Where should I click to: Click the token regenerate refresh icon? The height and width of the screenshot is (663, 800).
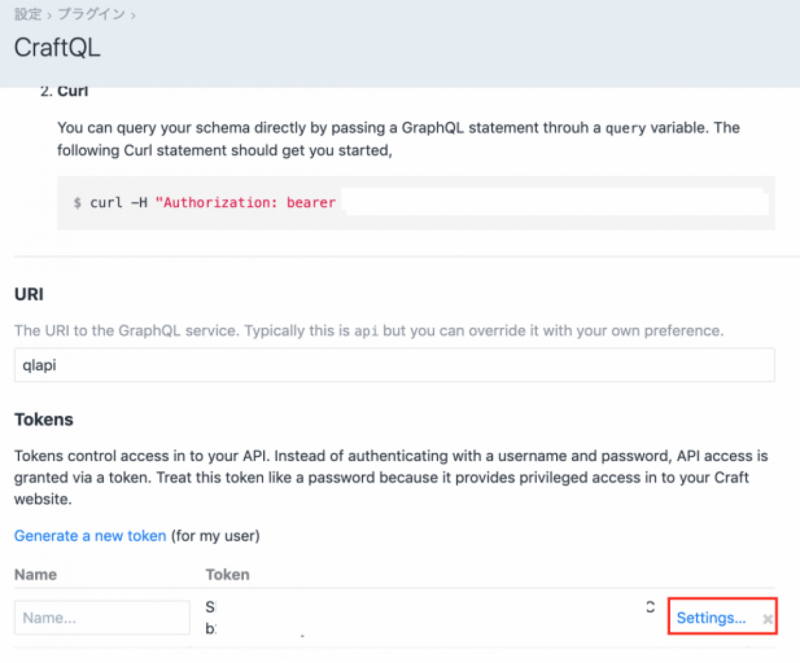coord(650,607)
